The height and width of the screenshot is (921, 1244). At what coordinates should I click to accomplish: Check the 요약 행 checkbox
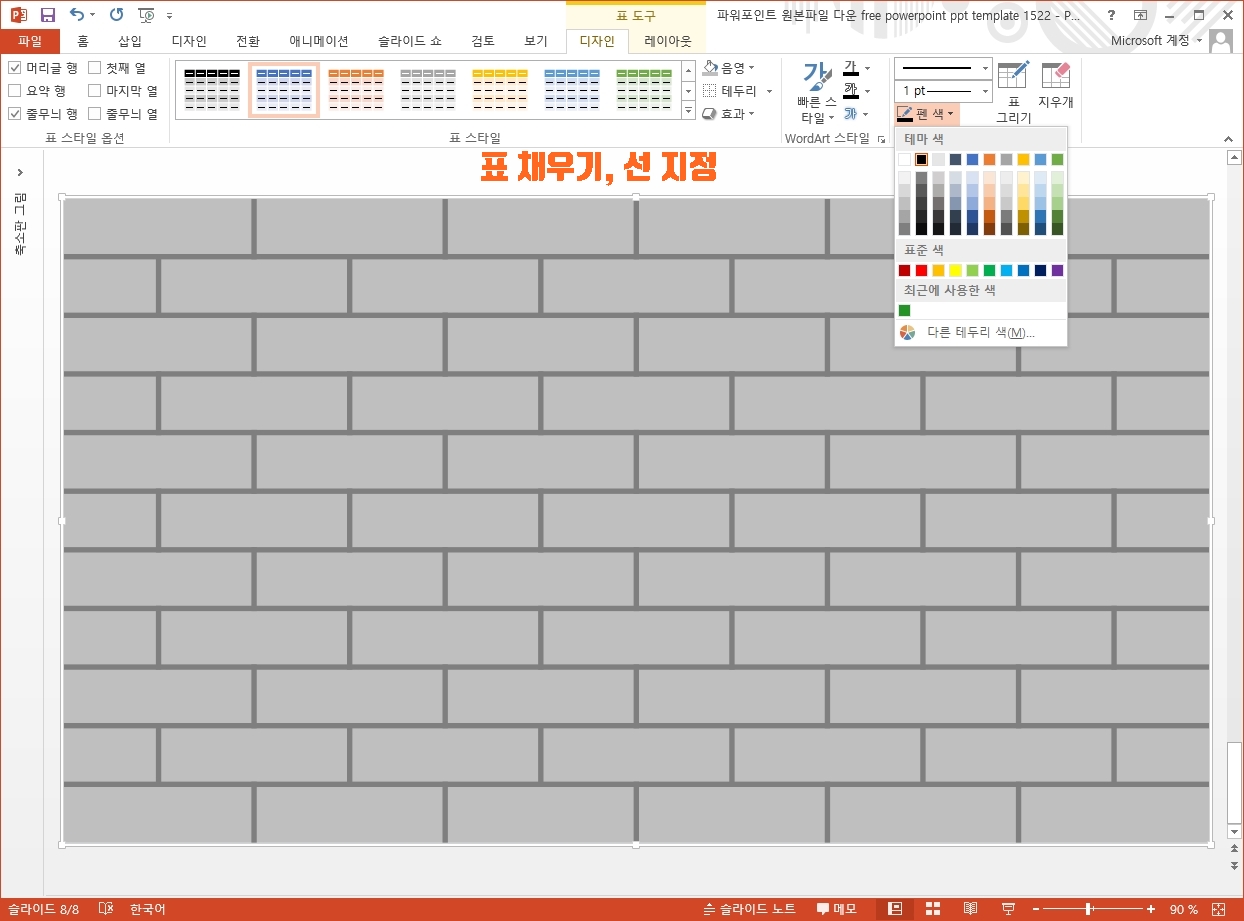[15, 91]
